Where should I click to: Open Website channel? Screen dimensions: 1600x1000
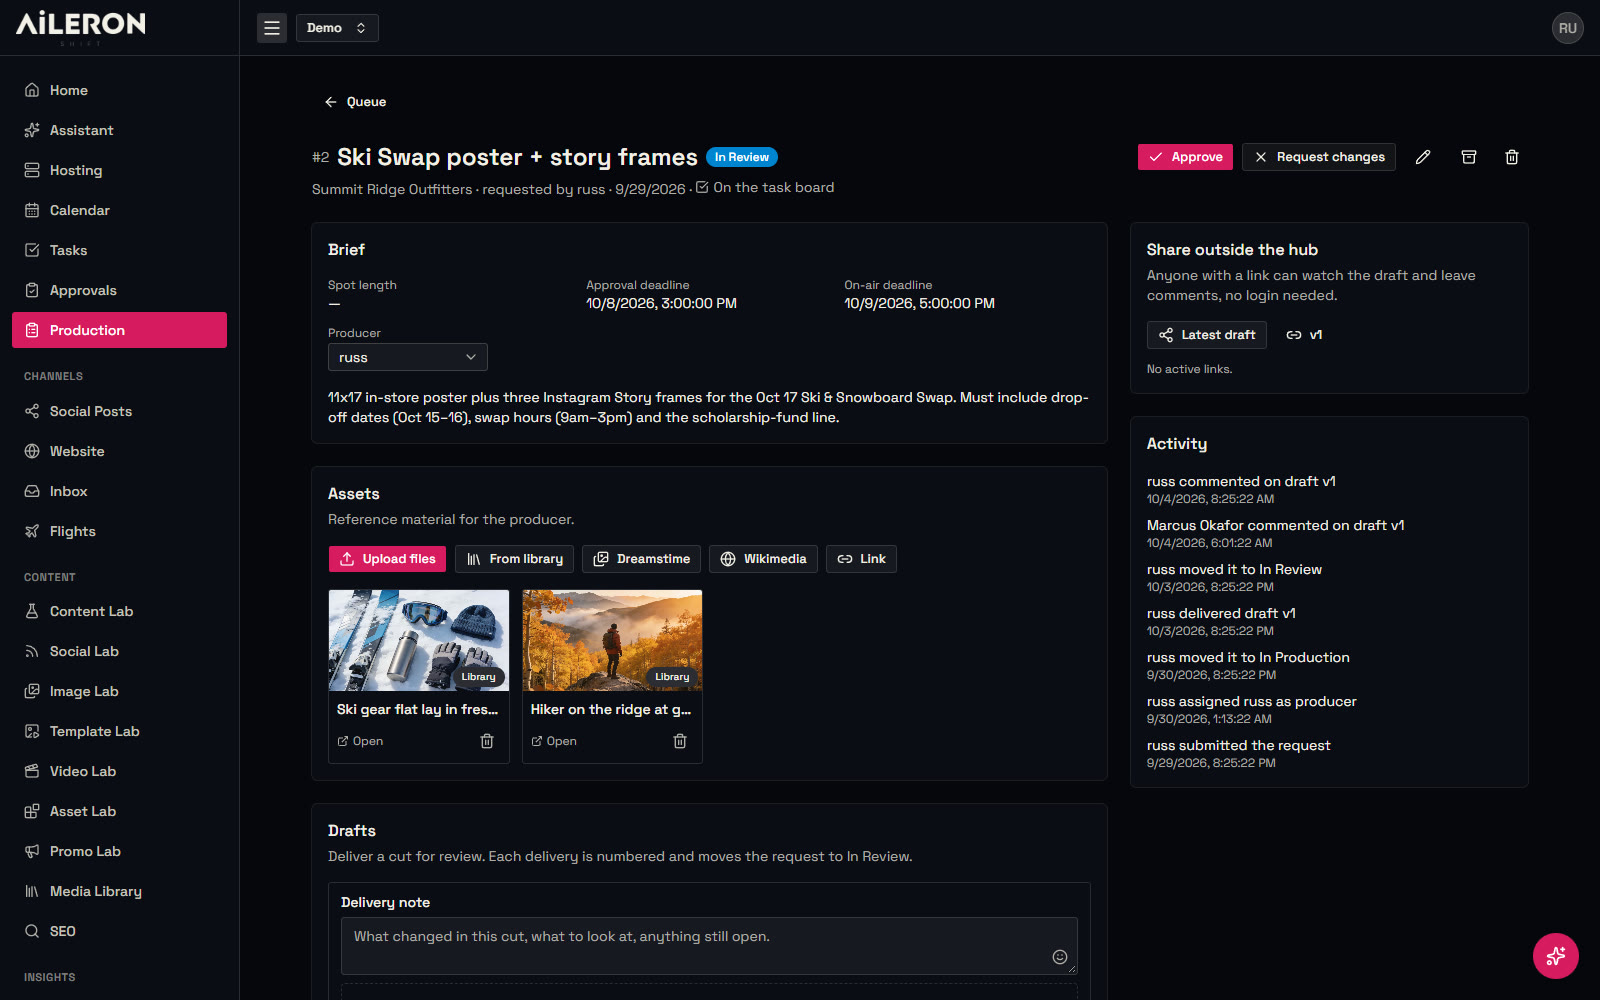pos(119,451)
